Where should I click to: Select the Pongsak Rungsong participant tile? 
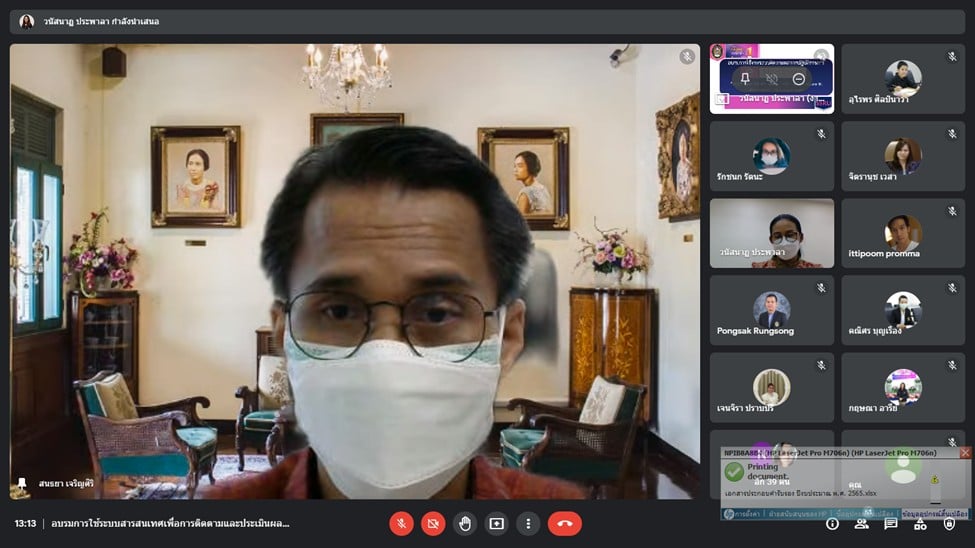tap(771, 310)
